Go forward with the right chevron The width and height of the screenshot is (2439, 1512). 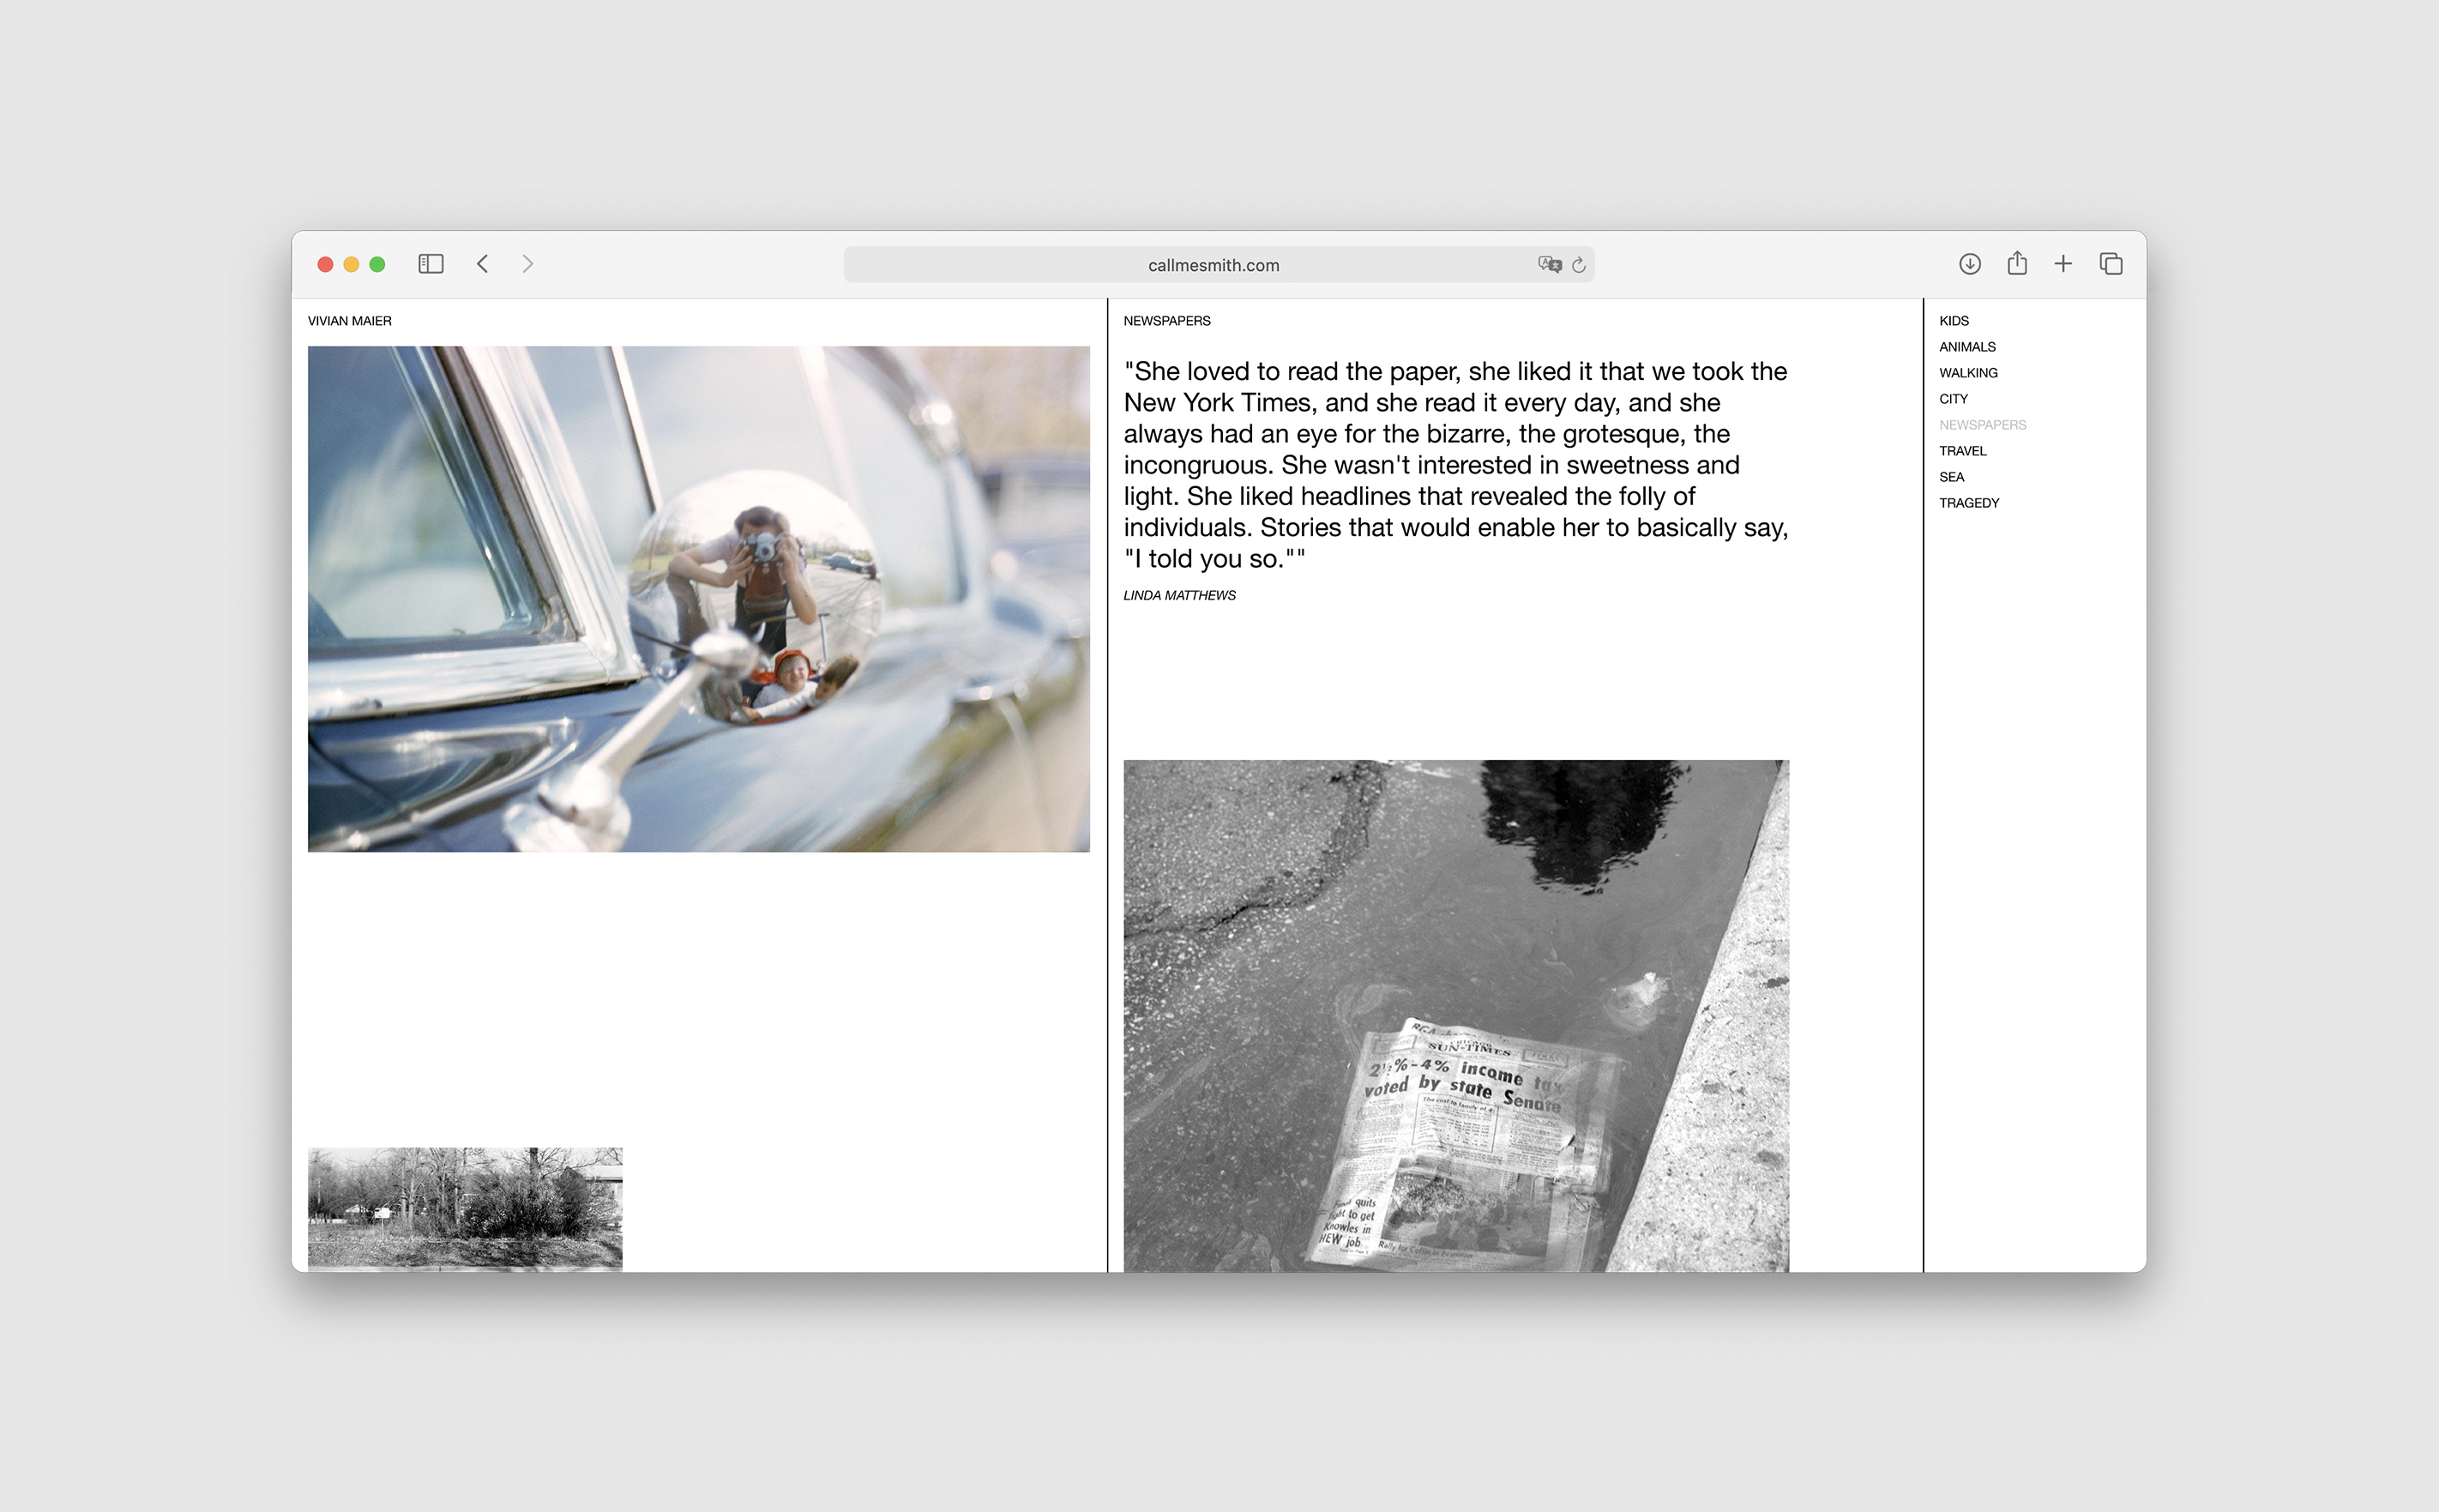point(528,264)
